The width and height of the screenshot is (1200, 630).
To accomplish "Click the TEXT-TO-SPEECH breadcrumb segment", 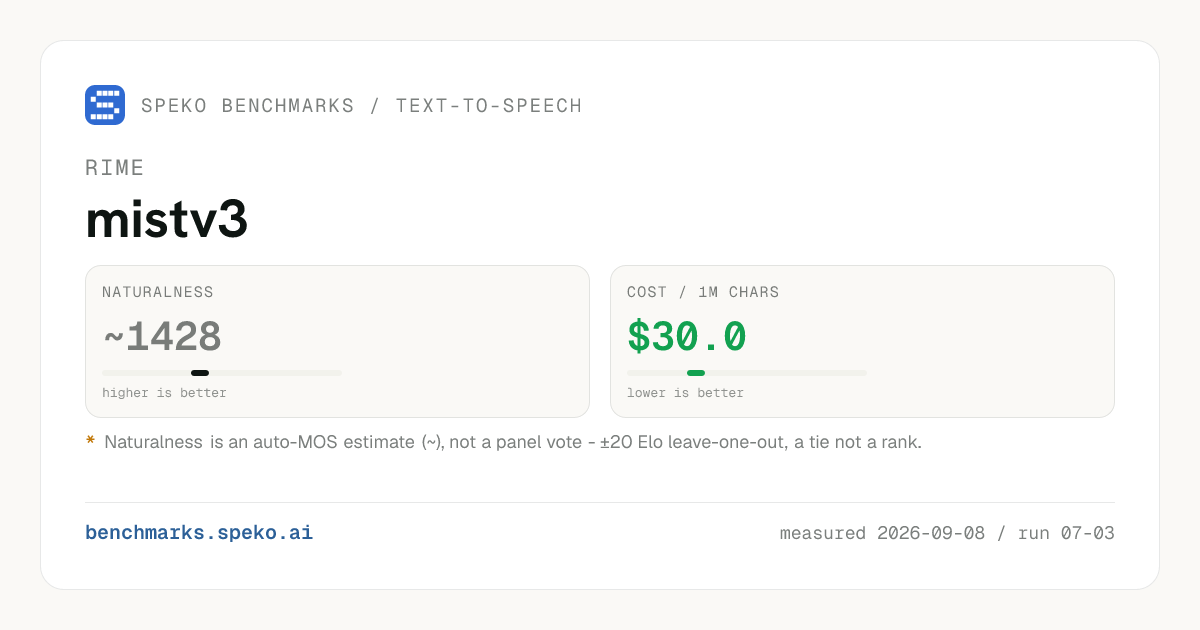I will click(489, 106).
